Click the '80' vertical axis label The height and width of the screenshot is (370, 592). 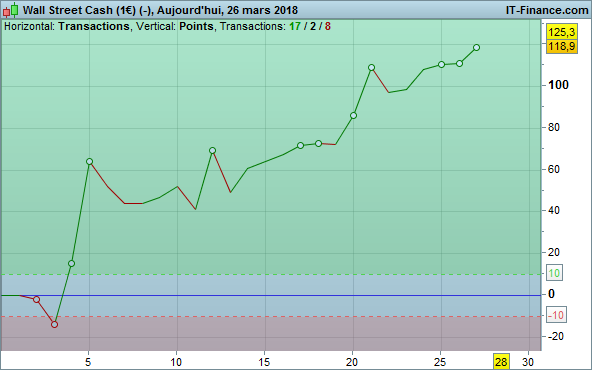click(x=554, y=127)
